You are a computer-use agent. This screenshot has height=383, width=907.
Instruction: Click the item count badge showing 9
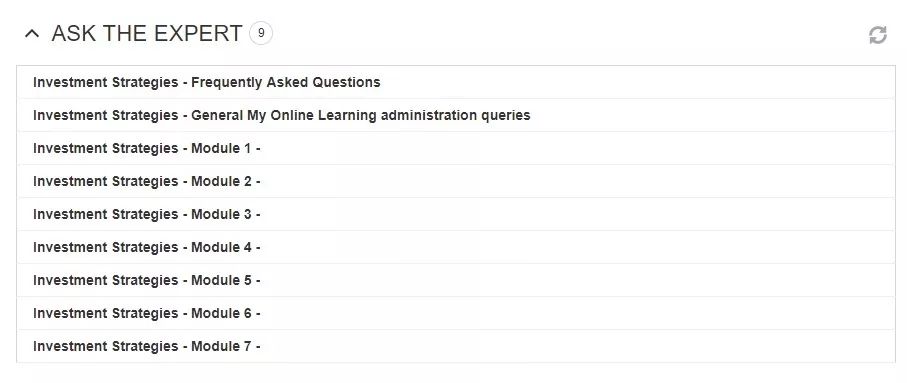tap(261, 34)
